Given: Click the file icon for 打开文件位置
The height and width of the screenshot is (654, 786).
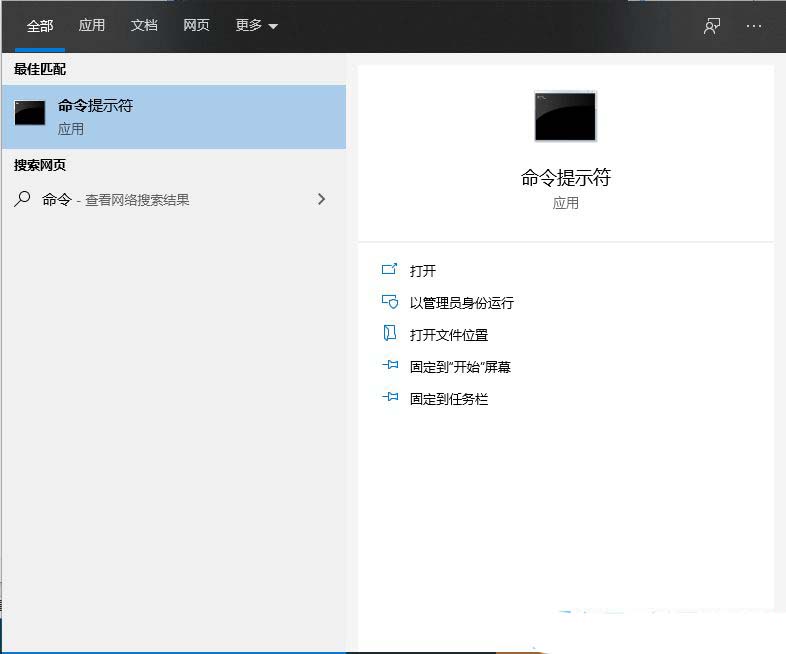Looking at the screenshot, I should tap(390, 334).
